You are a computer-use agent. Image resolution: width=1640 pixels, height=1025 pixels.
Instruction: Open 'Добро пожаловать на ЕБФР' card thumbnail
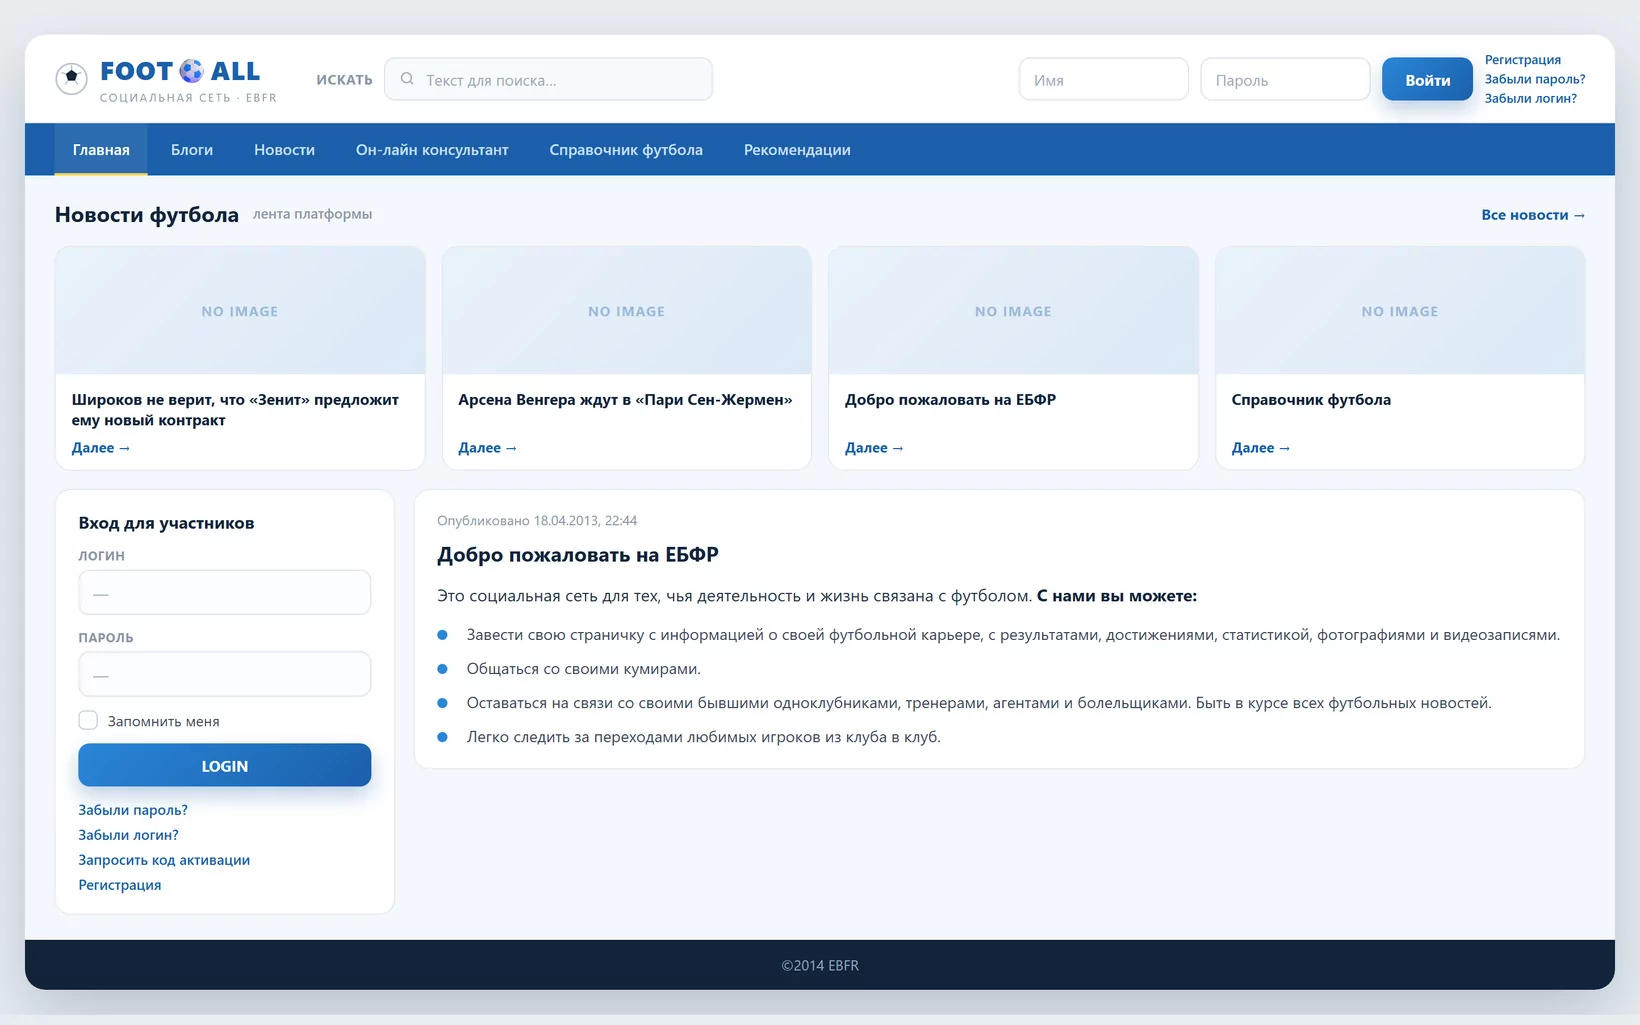[1013, 311]
